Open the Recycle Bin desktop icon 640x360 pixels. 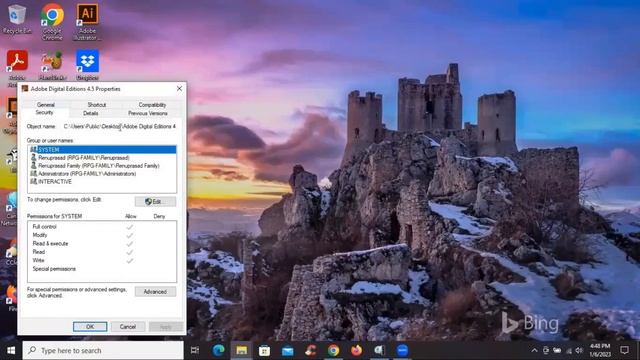(16, 18)
